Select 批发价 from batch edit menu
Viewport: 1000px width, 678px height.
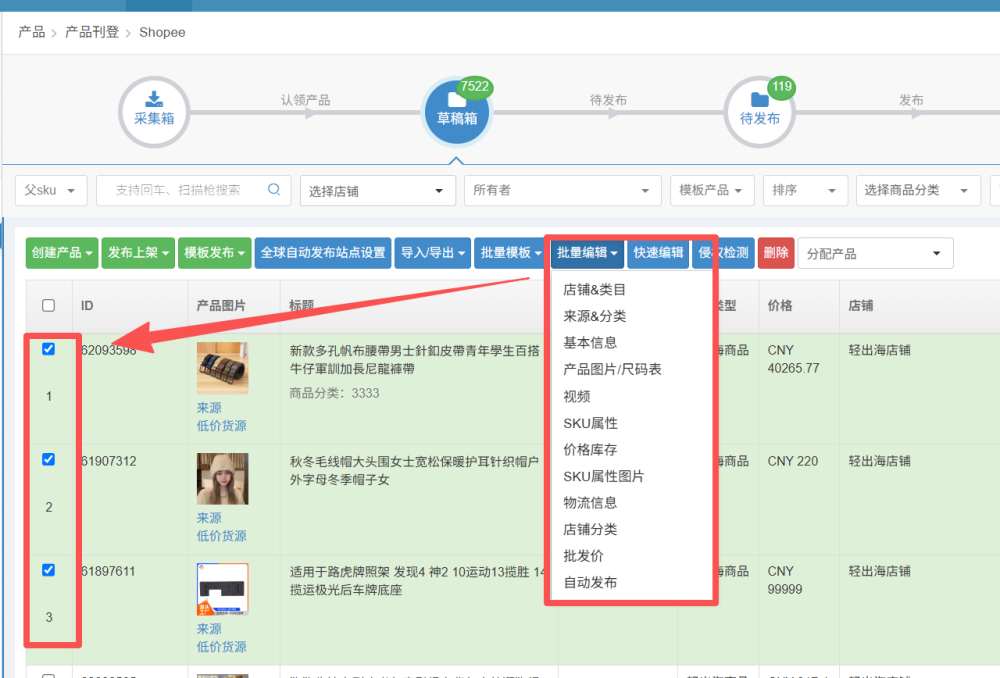coord(583,556)
